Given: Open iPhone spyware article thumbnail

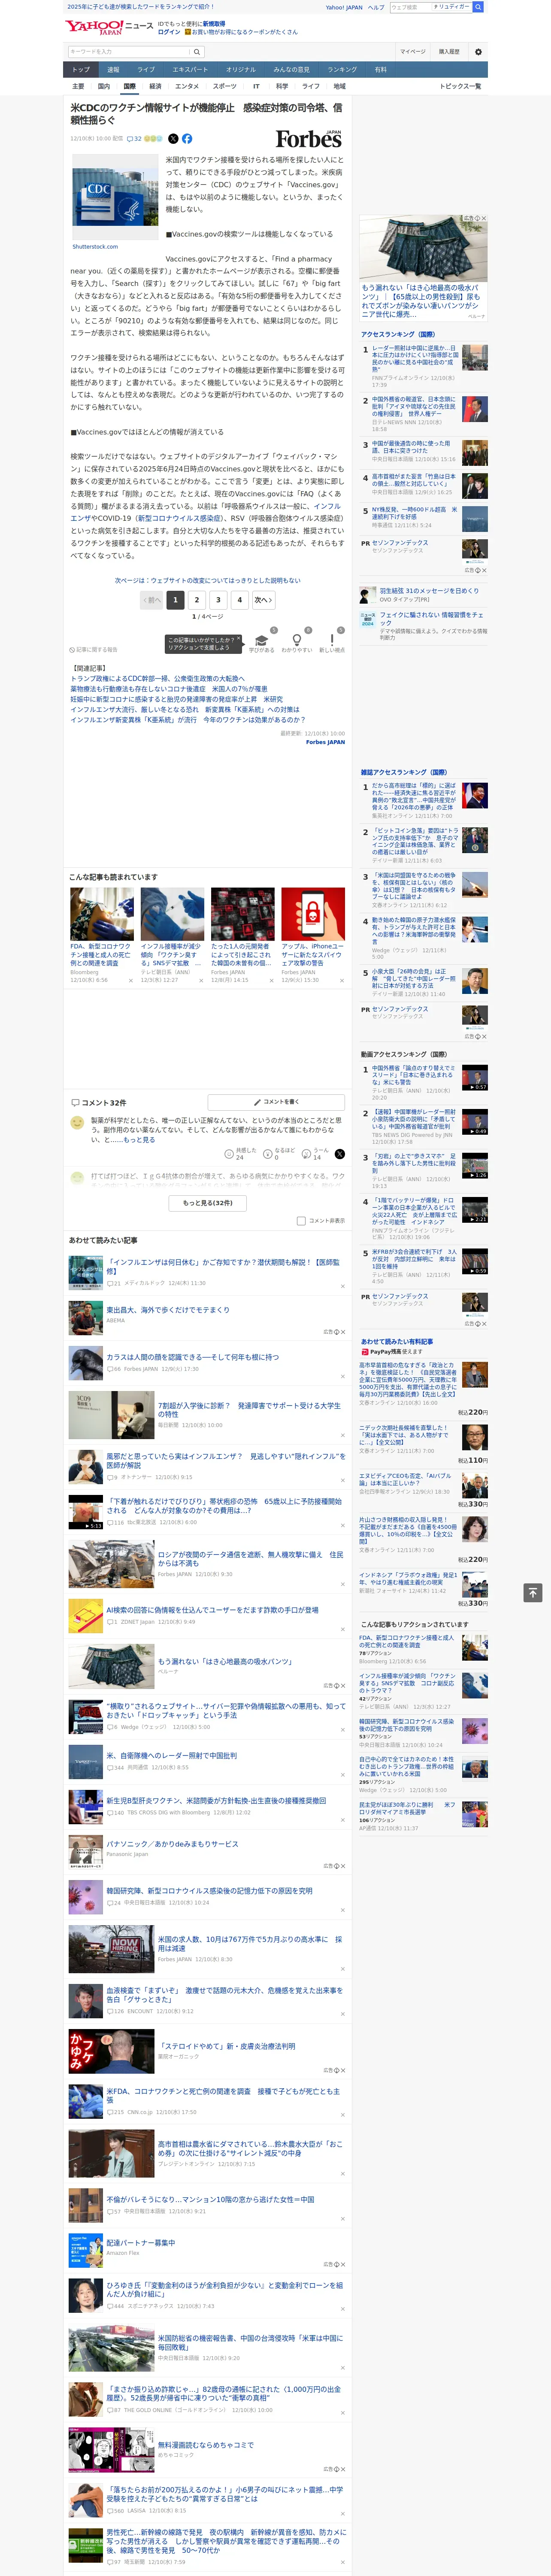Looking at the screenshot, I should 313,914.
